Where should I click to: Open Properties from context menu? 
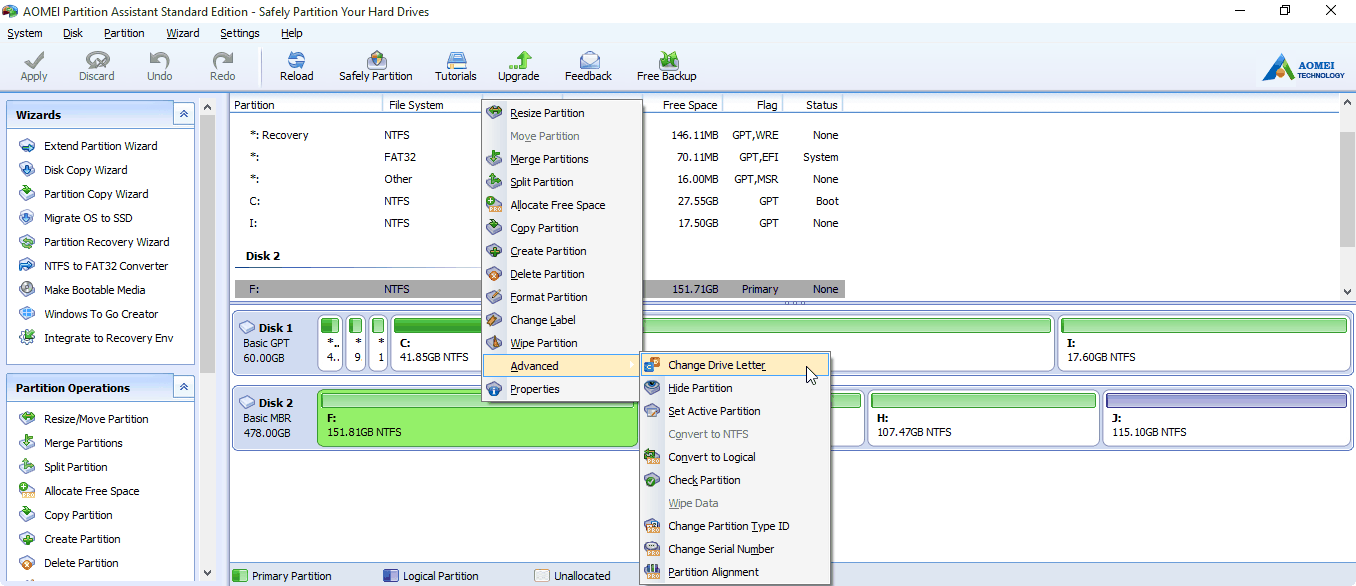pos(561,389)
